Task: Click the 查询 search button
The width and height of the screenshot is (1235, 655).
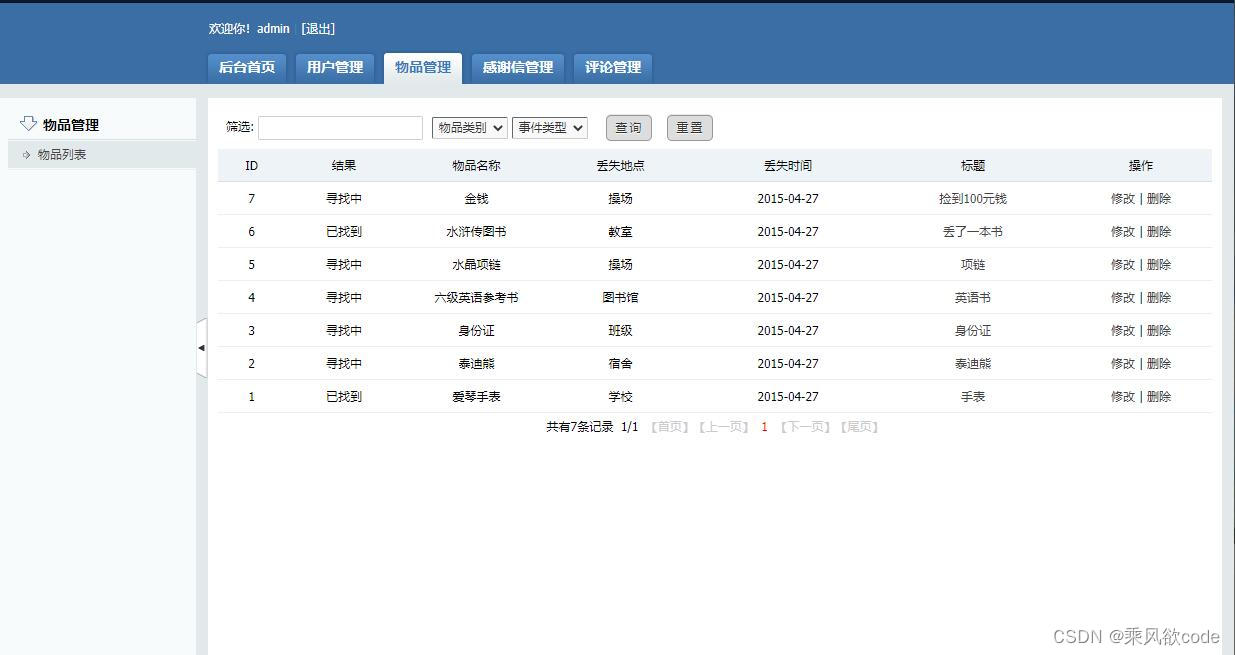Action: click(629, 127)
